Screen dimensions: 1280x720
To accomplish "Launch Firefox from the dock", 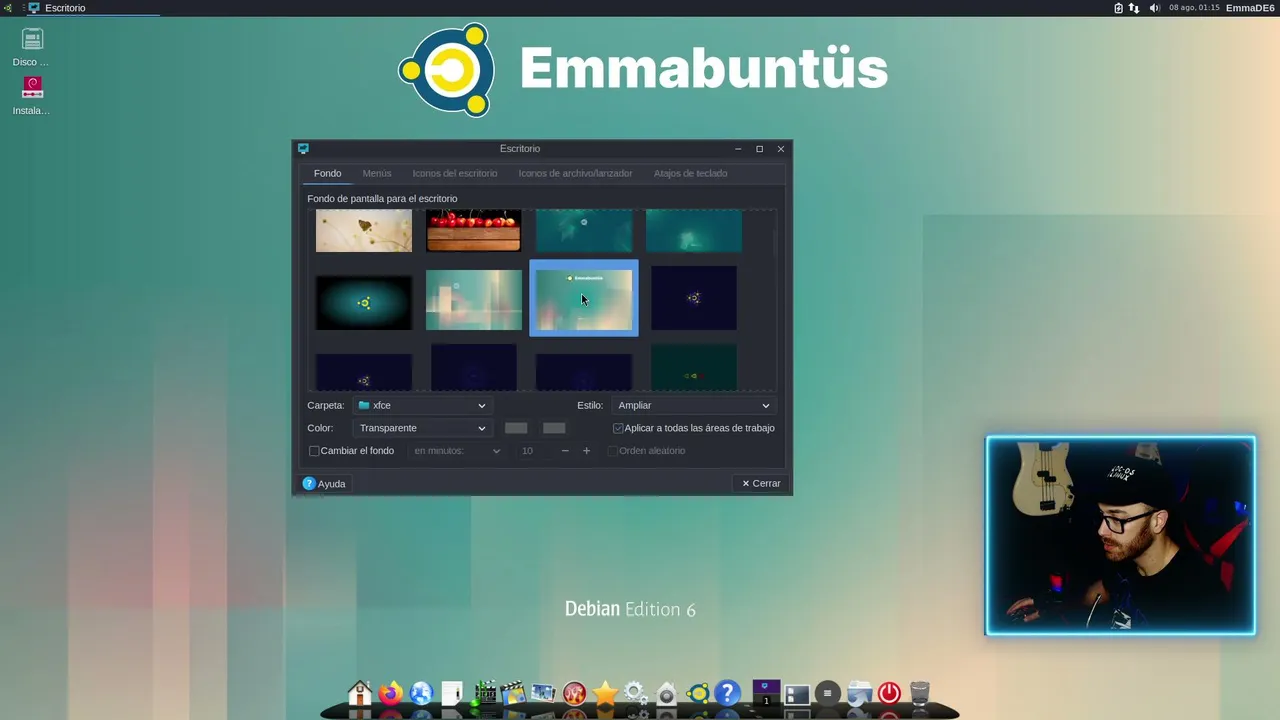I will pyautogui.click(x=390, y=692).
